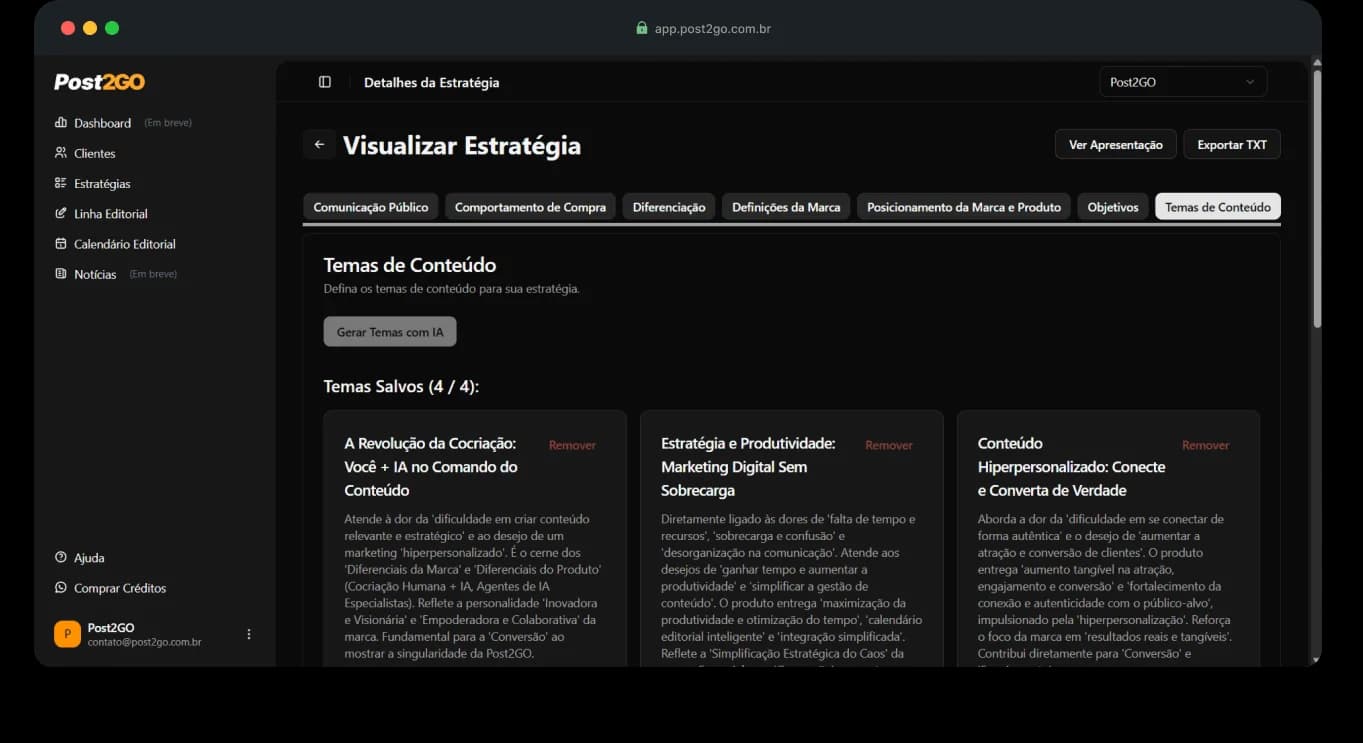
Task: Click the orange P user avatar
Action: click(67, 634)
